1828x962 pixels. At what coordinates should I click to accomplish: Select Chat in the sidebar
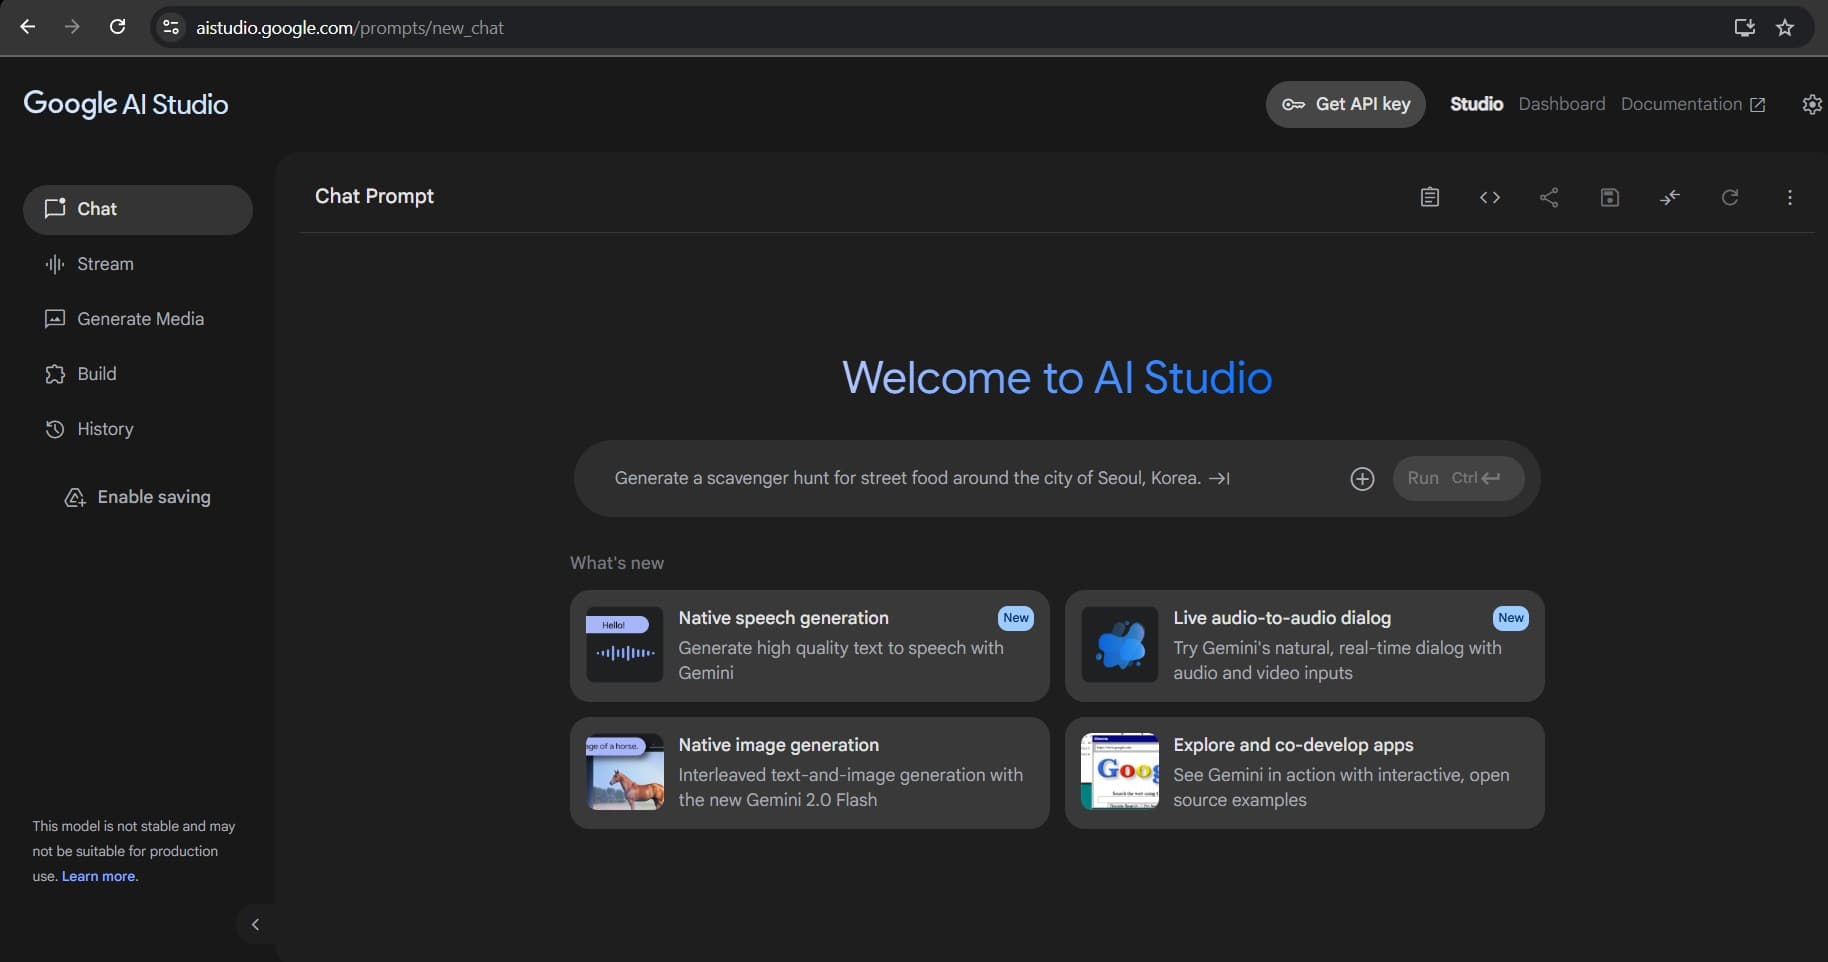point(138,209)
